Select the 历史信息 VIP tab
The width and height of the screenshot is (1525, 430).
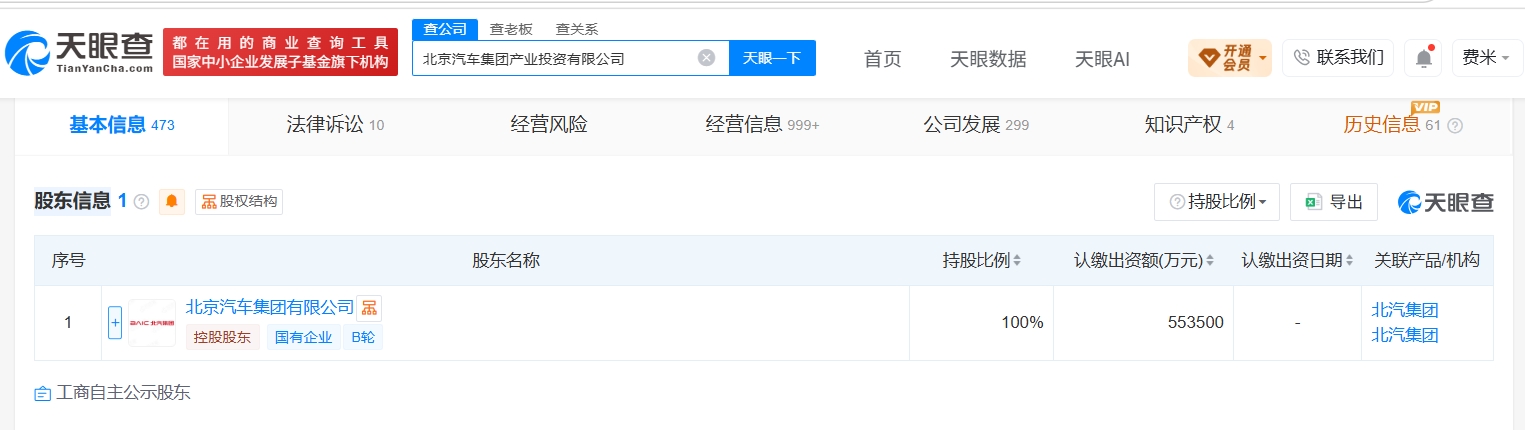(1391, 125)
